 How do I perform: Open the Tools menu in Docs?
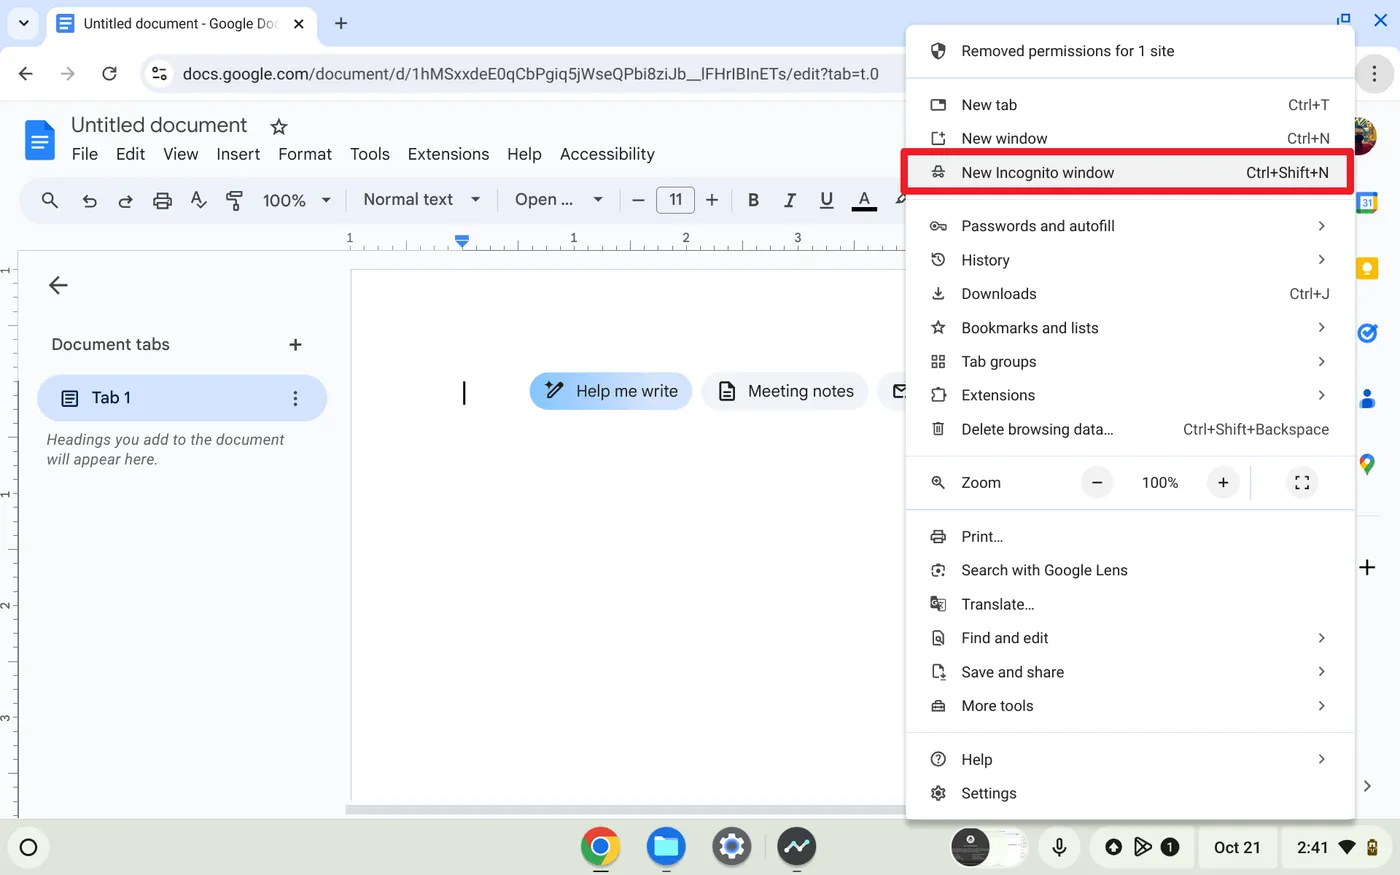tap(370, 154)
